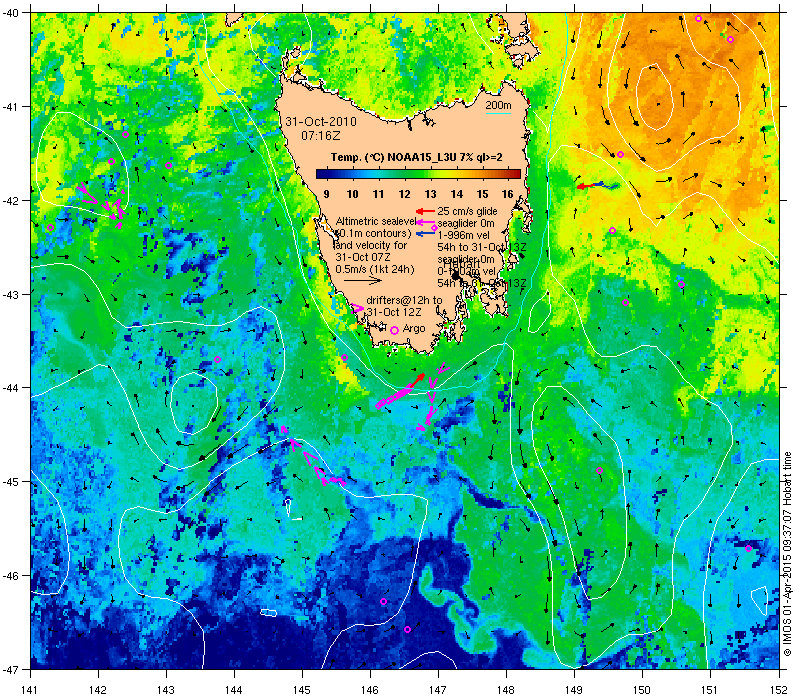
Task: Click color bar value '12'
Action: click(x=404, y=194)
